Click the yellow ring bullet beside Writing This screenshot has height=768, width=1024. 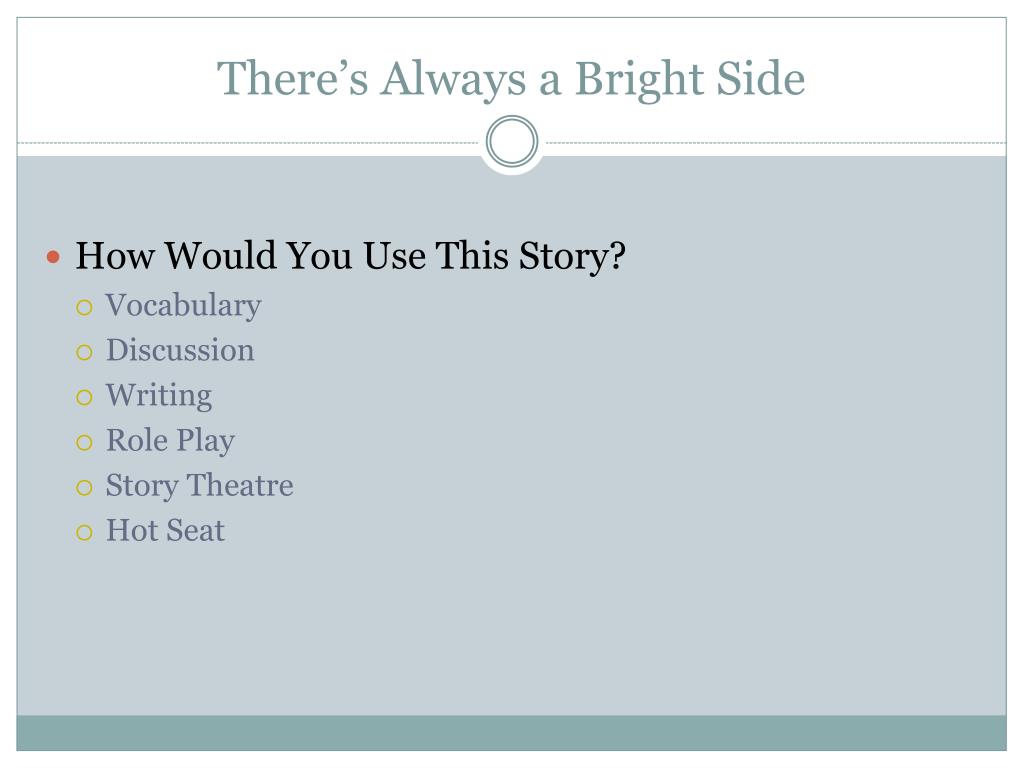click(84, 397)
